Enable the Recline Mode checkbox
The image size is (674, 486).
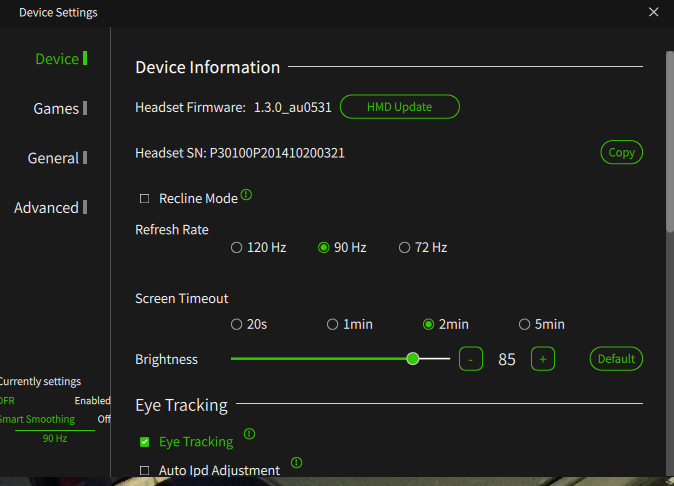point(144,199)
